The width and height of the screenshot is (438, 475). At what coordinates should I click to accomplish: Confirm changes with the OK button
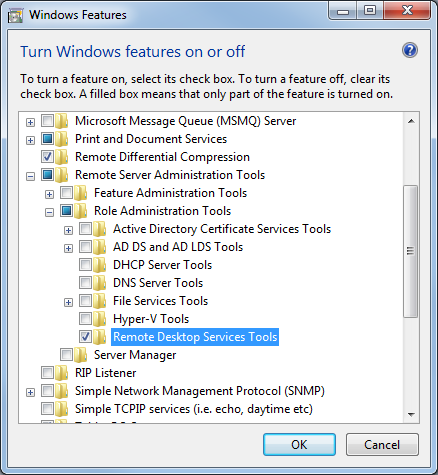[x=299, y=445]
